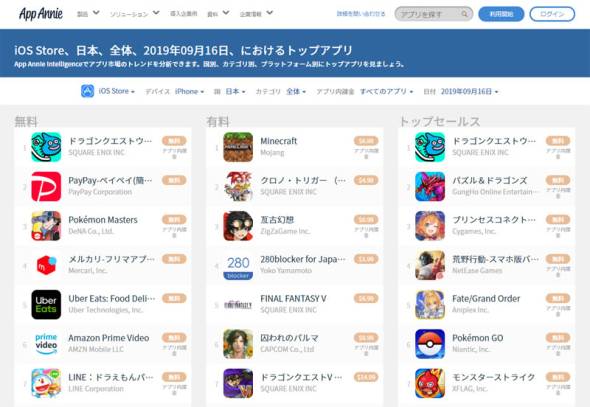Open the すべてのアプリ filter dropdown

click(386, 91)
